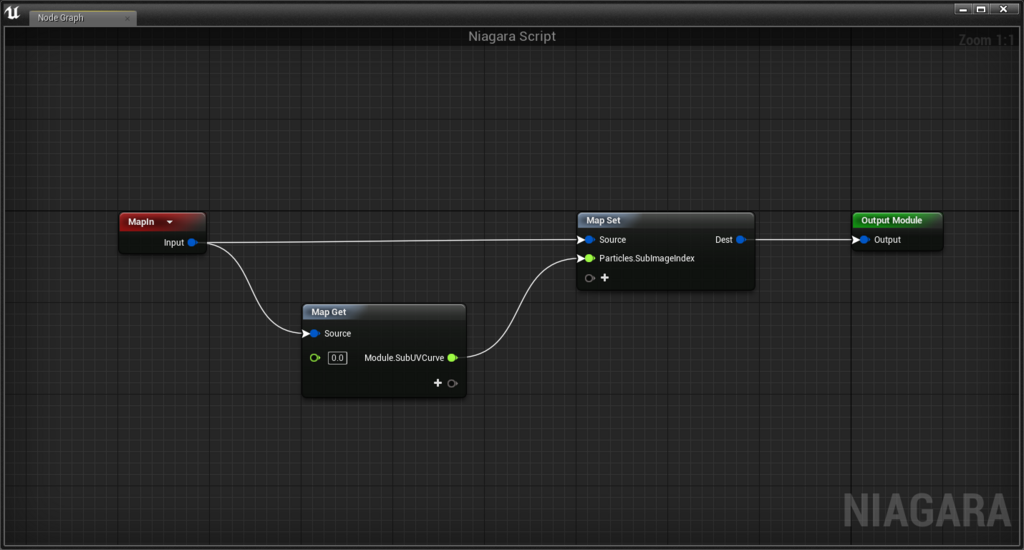Click the MapIn Input output pin
This screenshot has width=1024, height=550.
click(x=192, y=242)
